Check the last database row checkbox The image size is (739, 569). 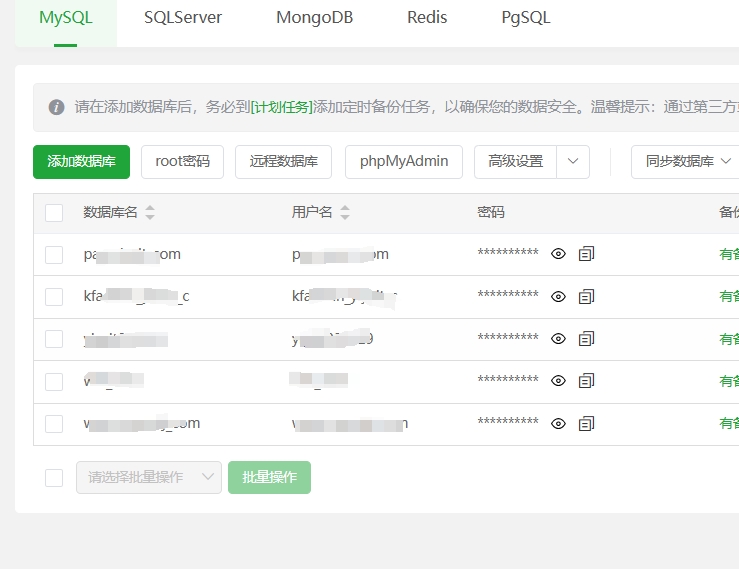click(54, 424)
